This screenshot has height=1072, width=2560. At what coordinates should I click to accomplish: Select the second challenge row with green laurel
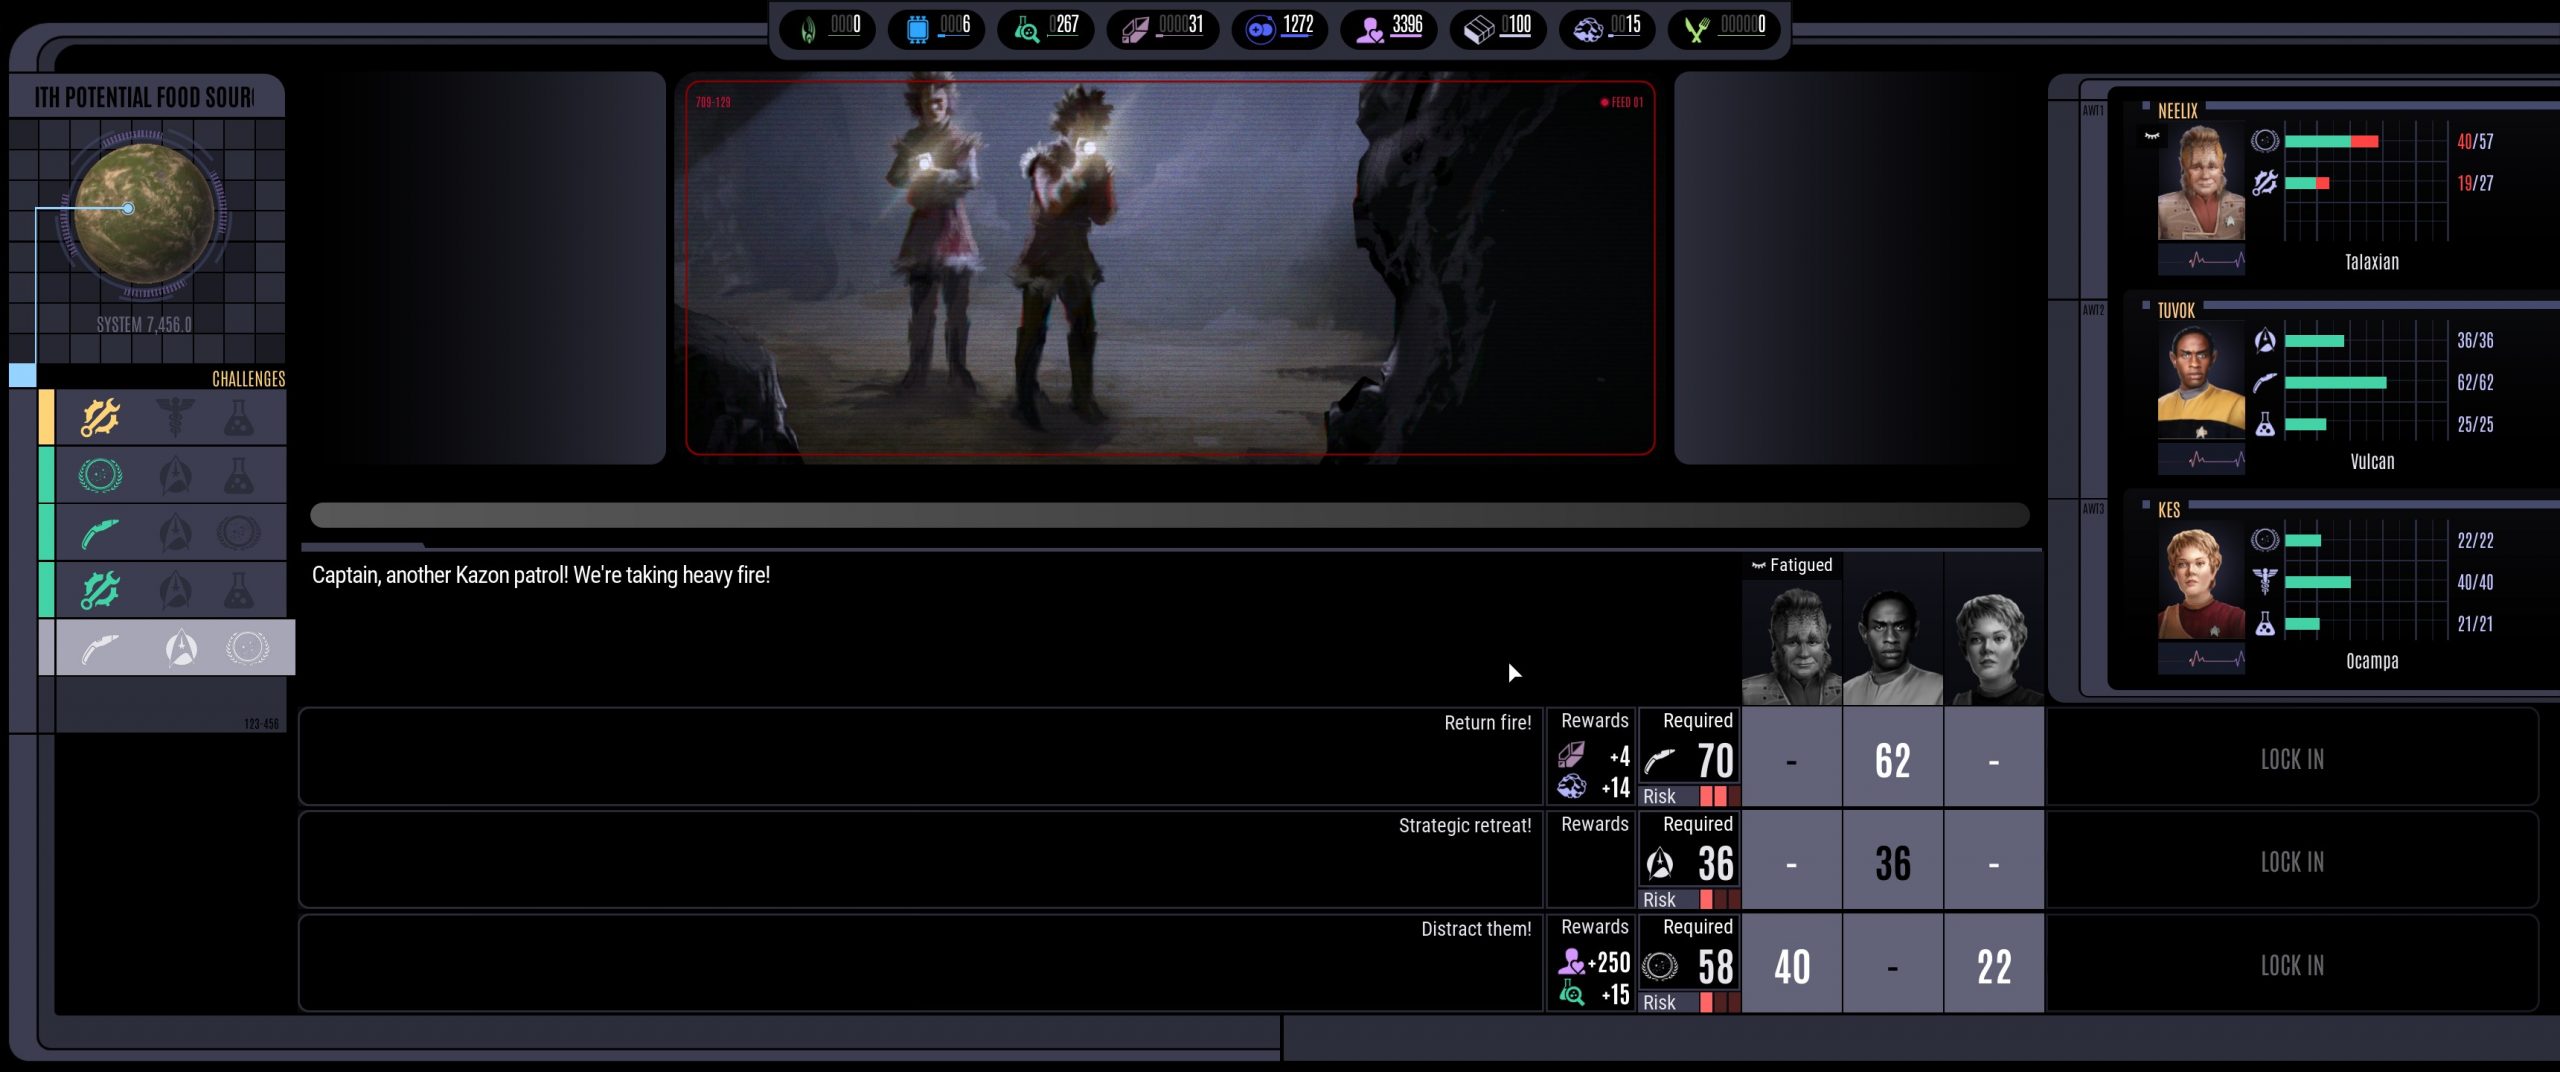(165, 475)
